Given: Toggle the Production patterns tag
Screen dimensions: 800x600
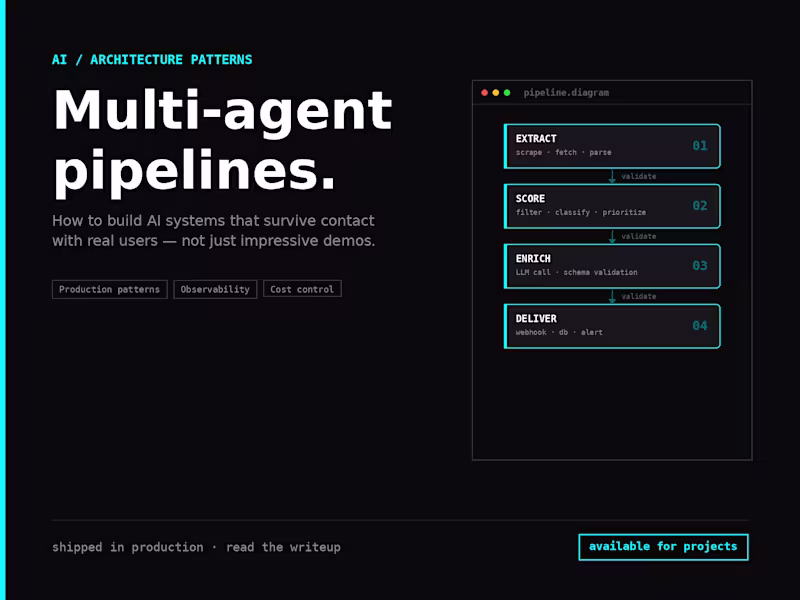Looking at the screenshot, I should click(x=109, y=289).
